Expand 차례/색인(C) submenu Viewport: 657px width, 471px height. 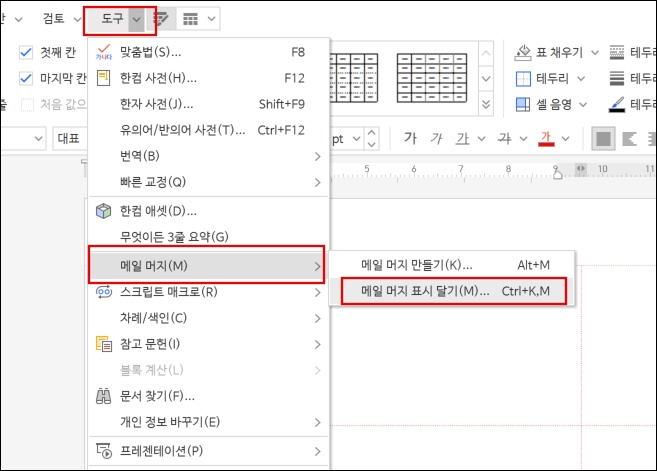click(209, 318)
